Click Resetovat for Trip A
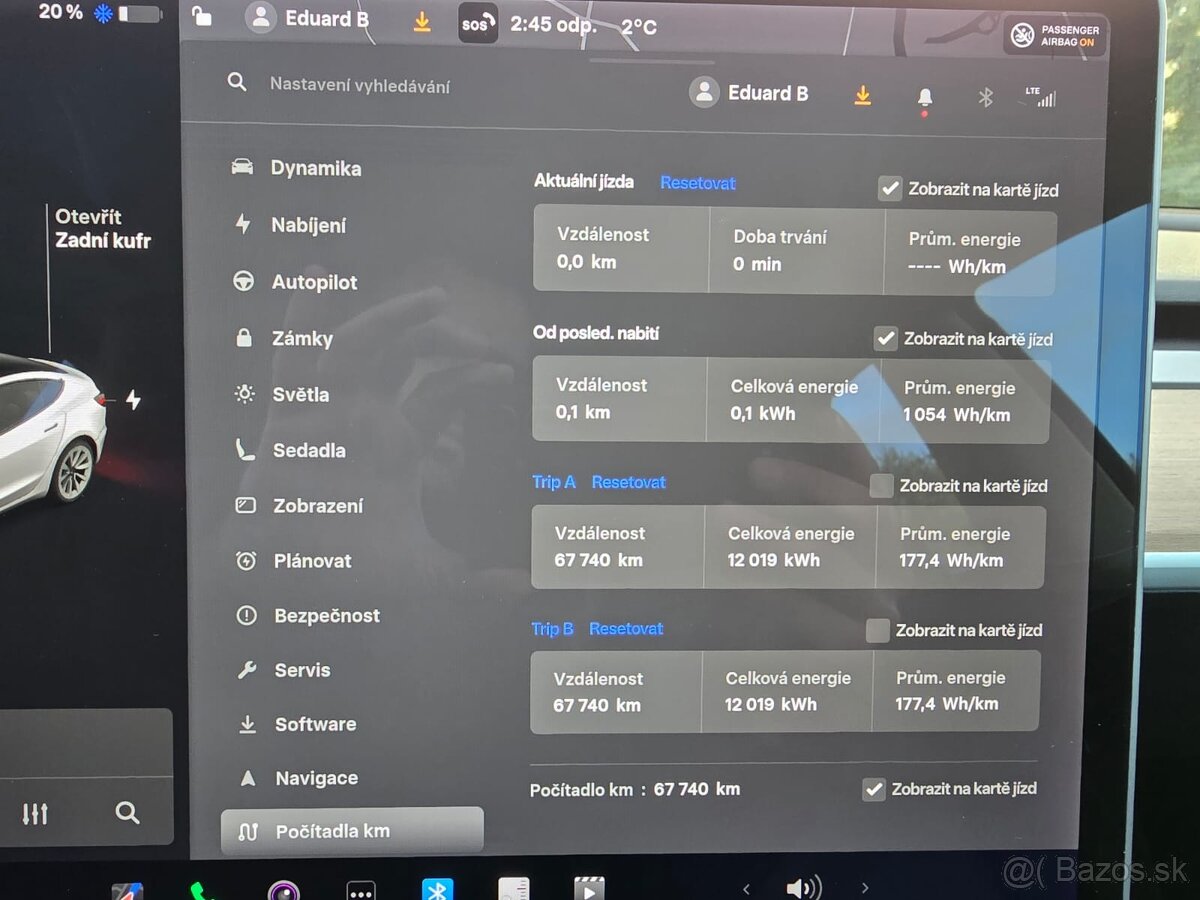The height and width of the screenshot is (900, 1200). point(628,482)
